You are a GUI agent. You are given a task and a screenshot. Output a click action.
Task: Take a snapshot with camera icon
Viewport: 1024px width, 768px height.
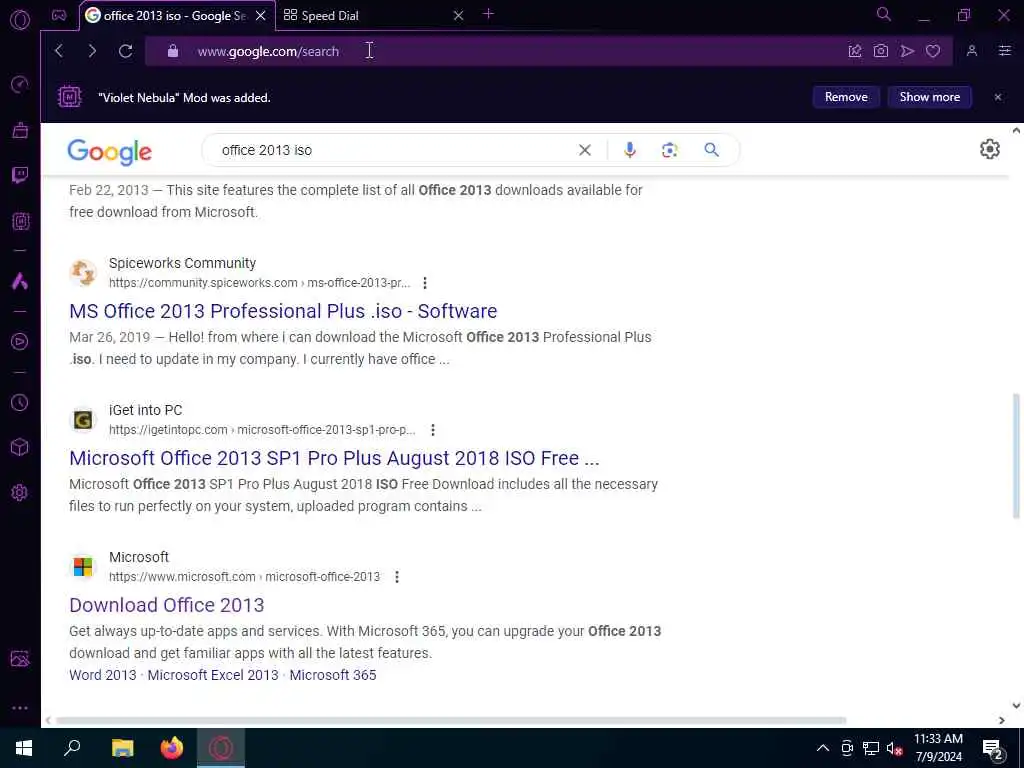coord(881,51)
